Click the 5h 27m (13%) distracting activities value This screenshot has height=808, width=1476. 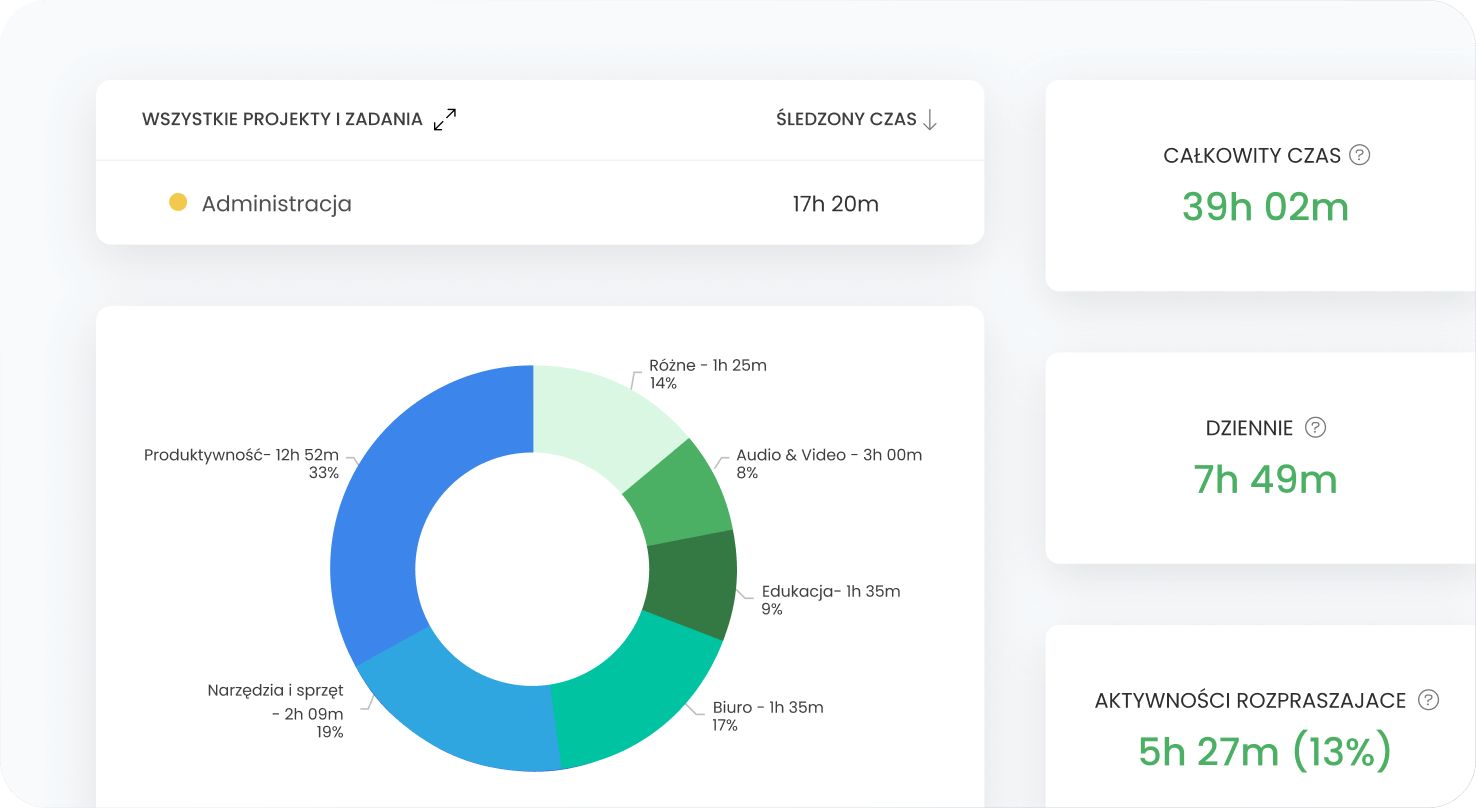[1265, 751]
